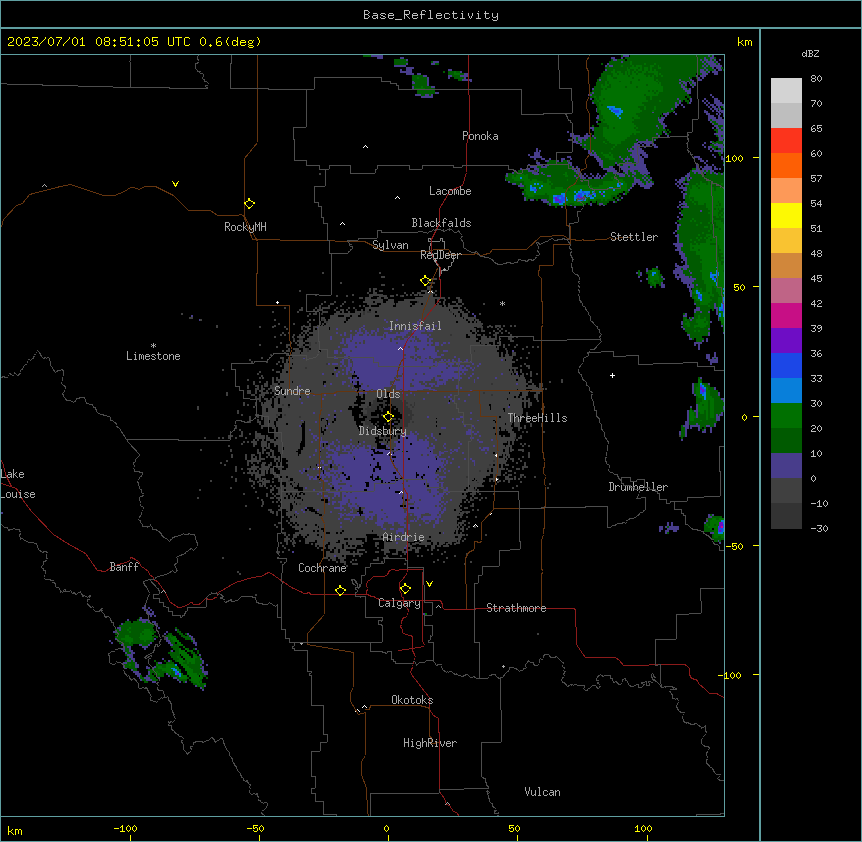862x842 pixels.
Task: Click the yellow marker south of Red Deer
Action: (x=426, y=281)
